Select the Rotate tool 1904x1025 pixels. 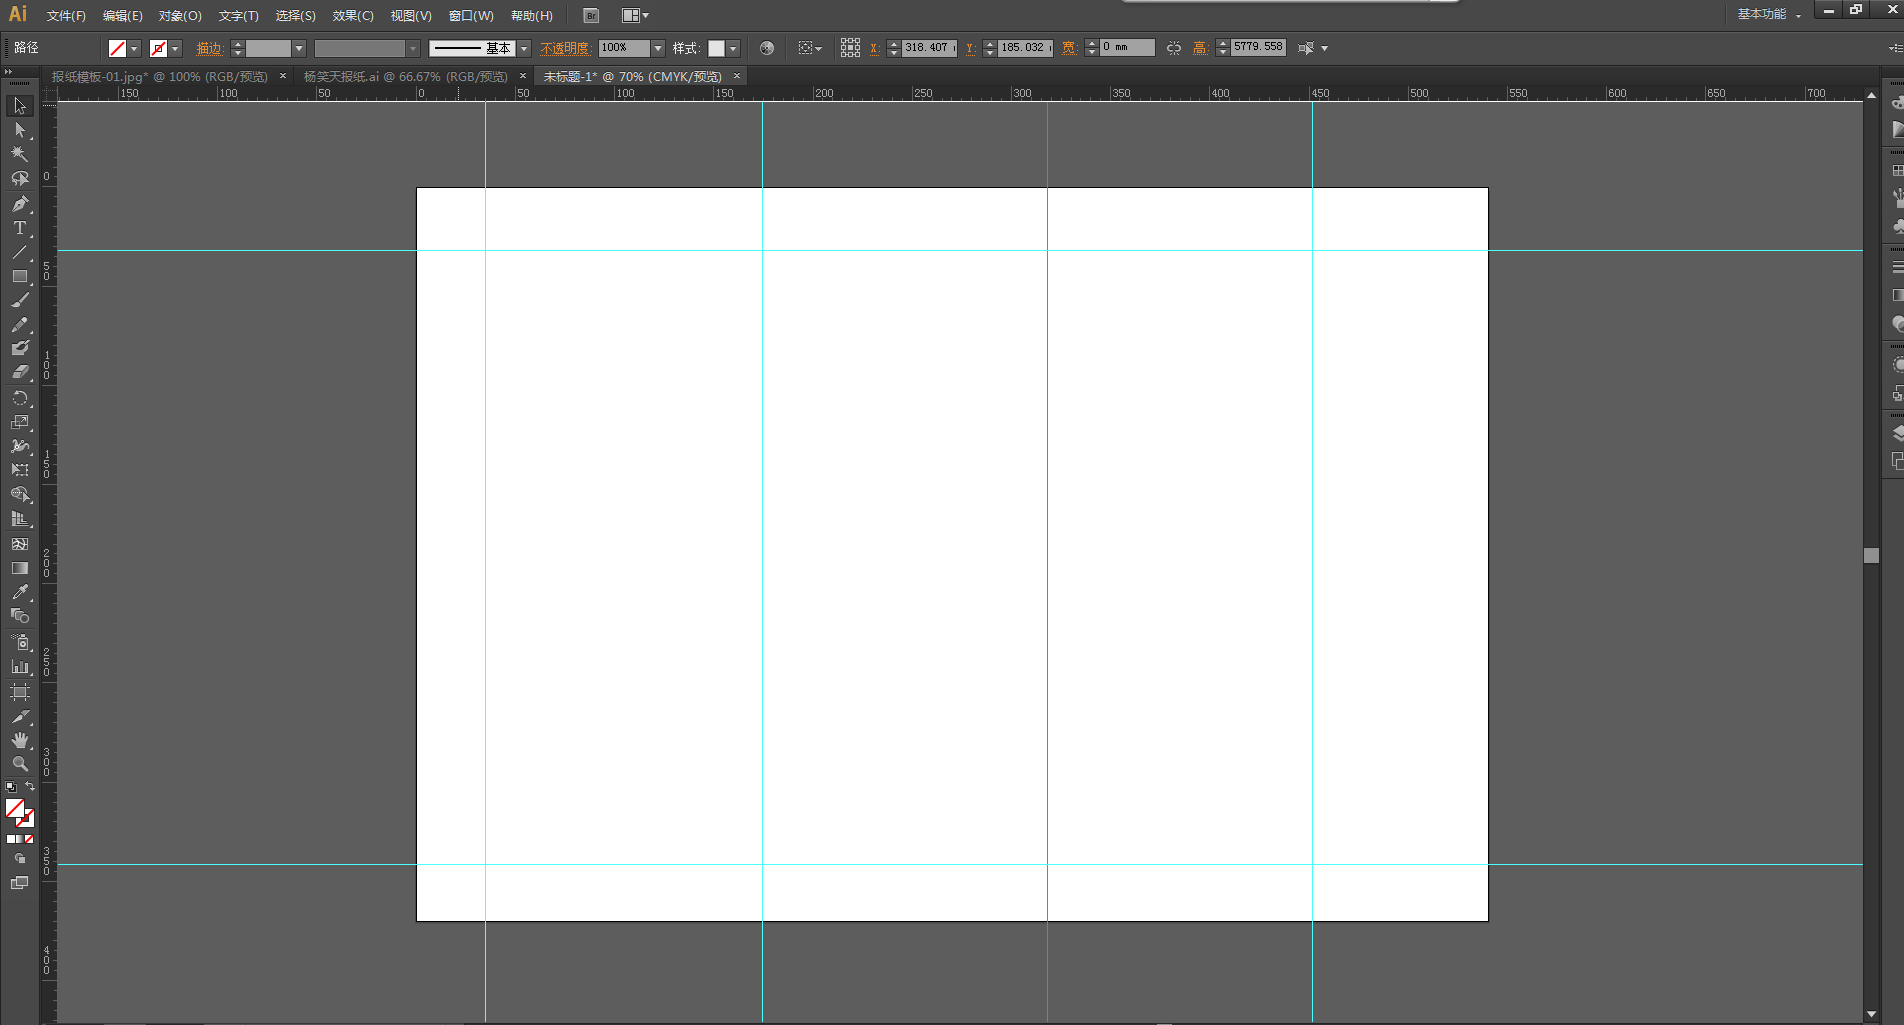coord(20,398)
